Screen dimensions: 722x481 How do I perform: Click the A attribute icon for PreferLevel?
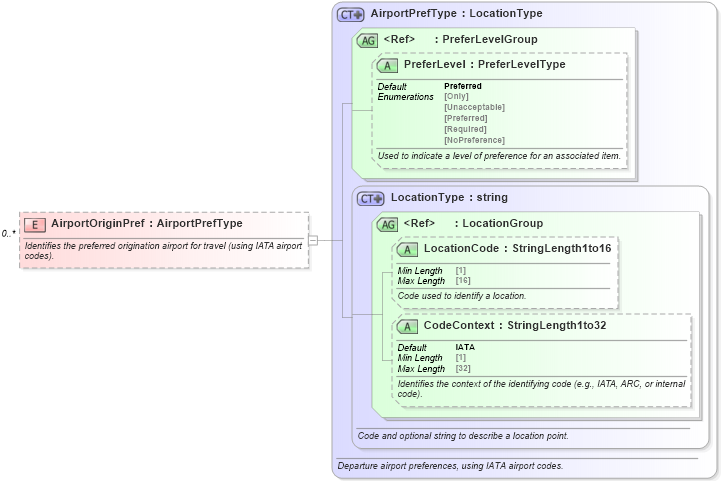click(387, 66)
